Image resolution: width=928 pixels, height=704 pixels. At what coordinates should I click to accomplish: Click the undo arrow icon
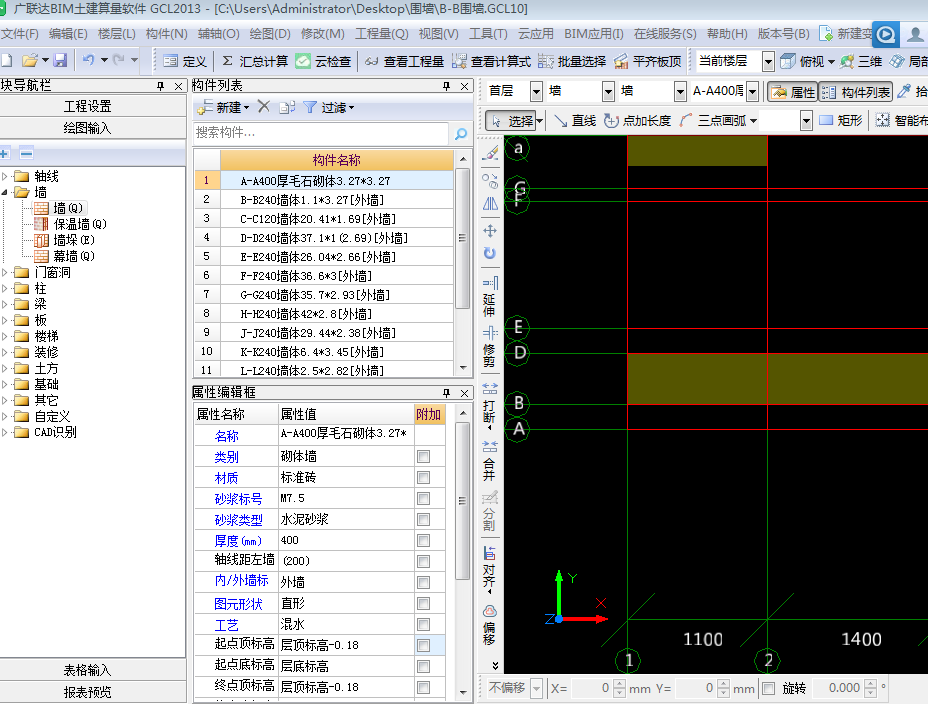[88, 60]
